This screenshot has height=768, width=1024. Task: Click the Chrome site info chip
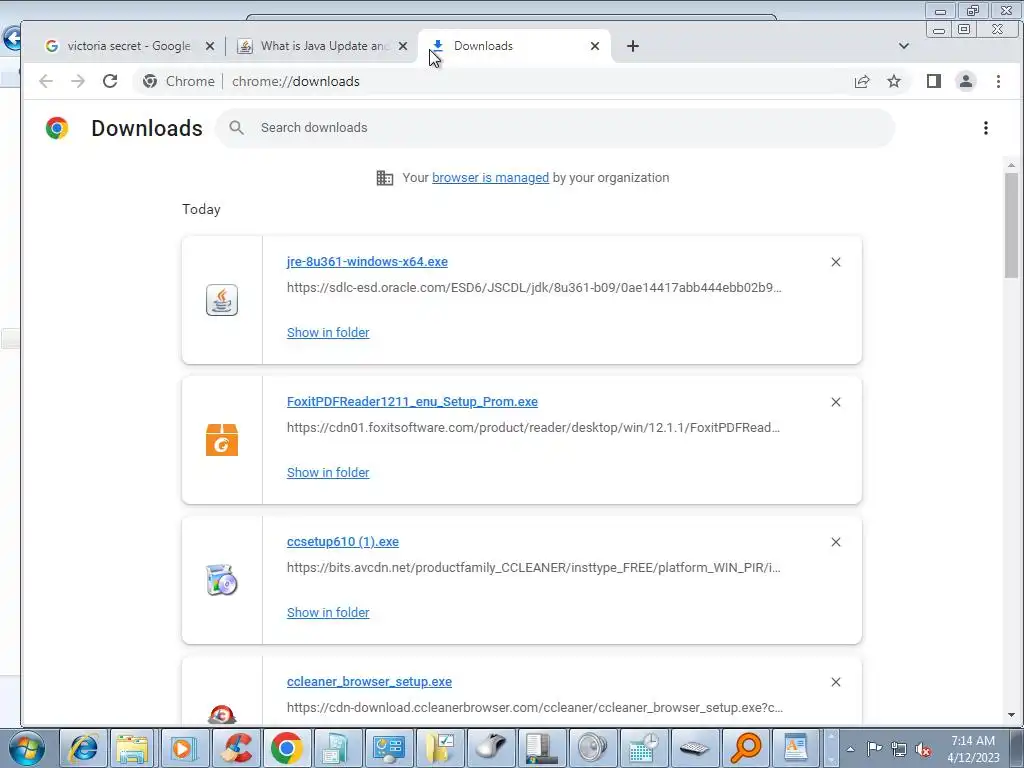pyautogui.click(x=179, y=81)
